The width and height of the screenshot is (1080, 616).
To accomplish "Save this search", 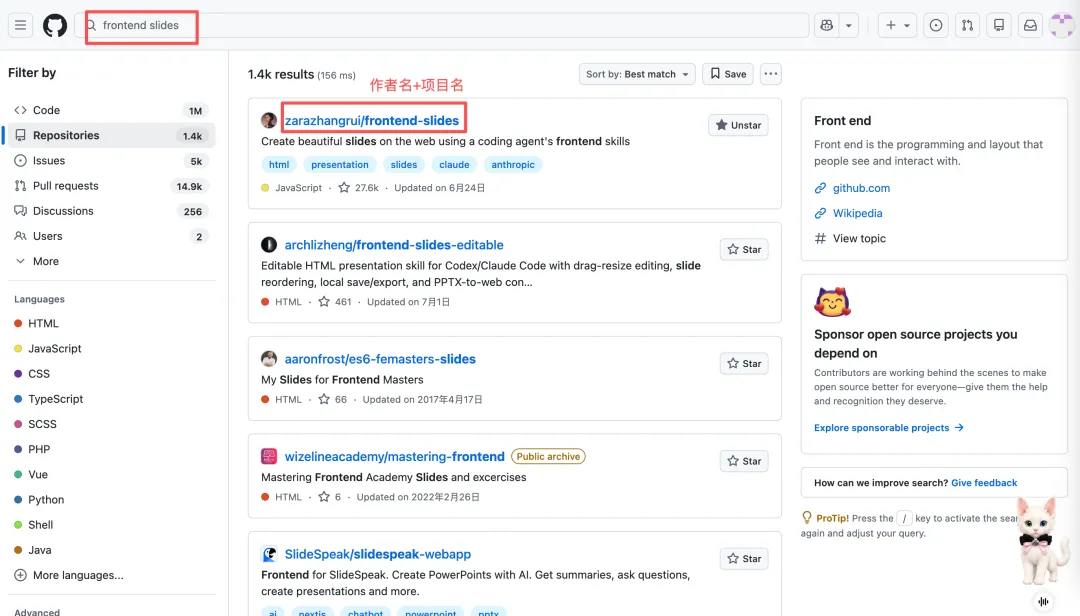I will coord(728,74).
